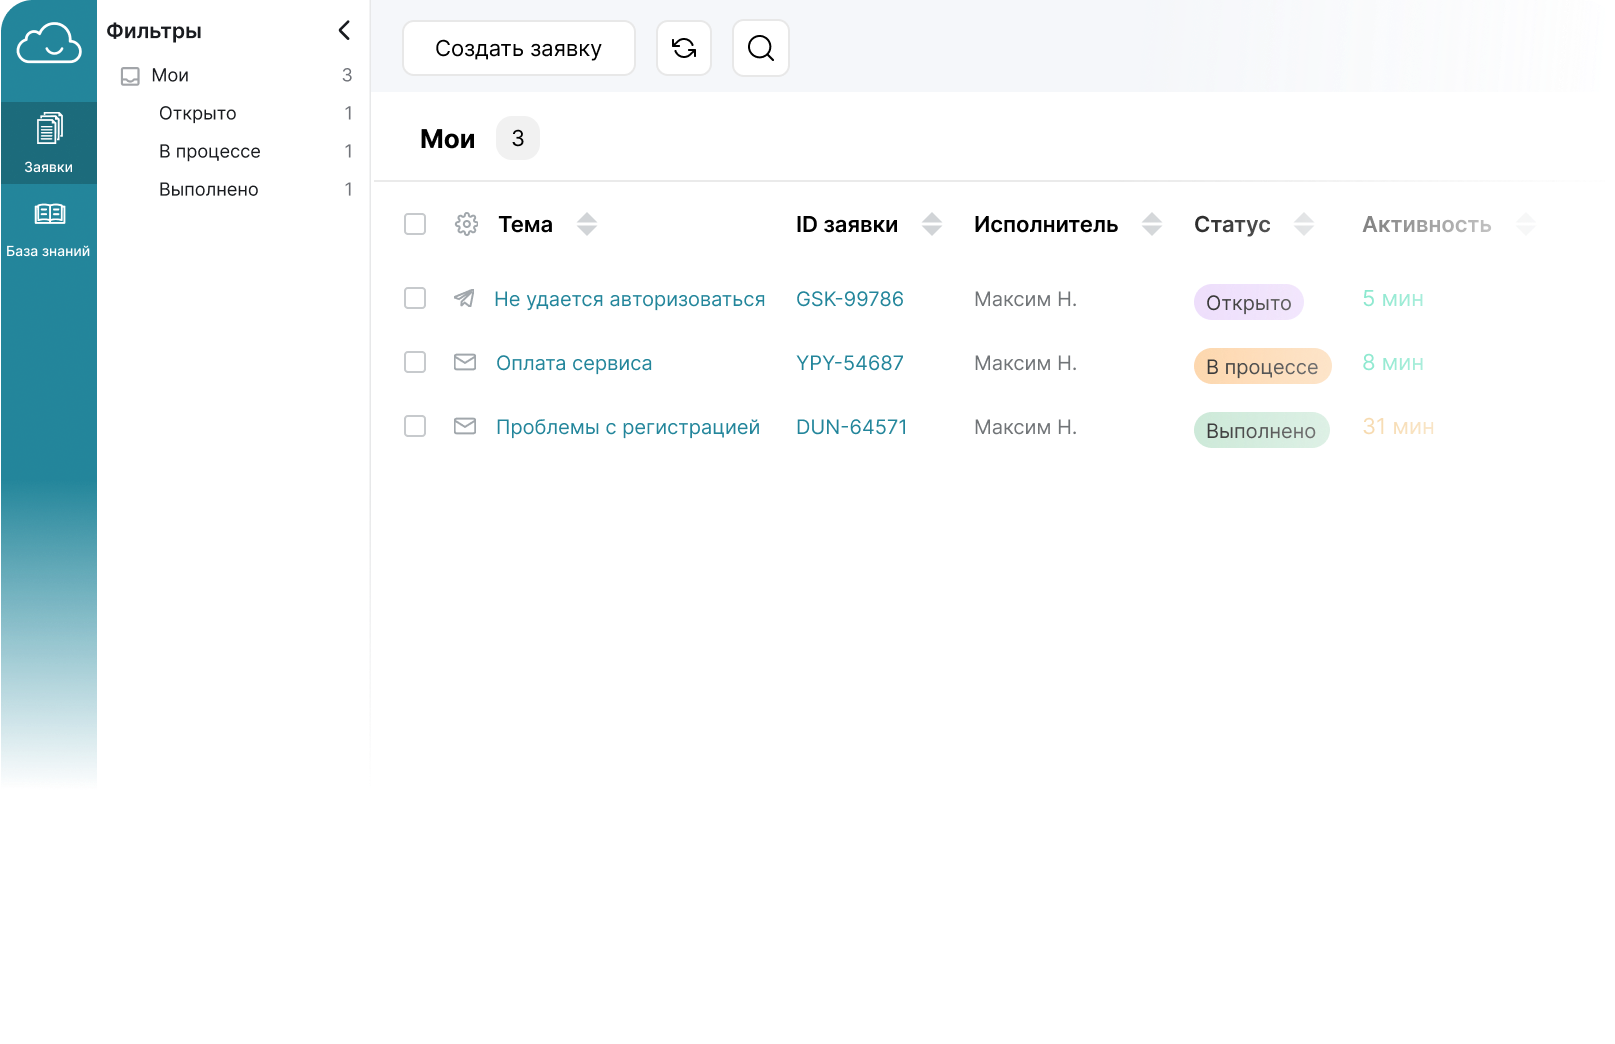Click the 31 мин activity value

(x=1398, y=427)
